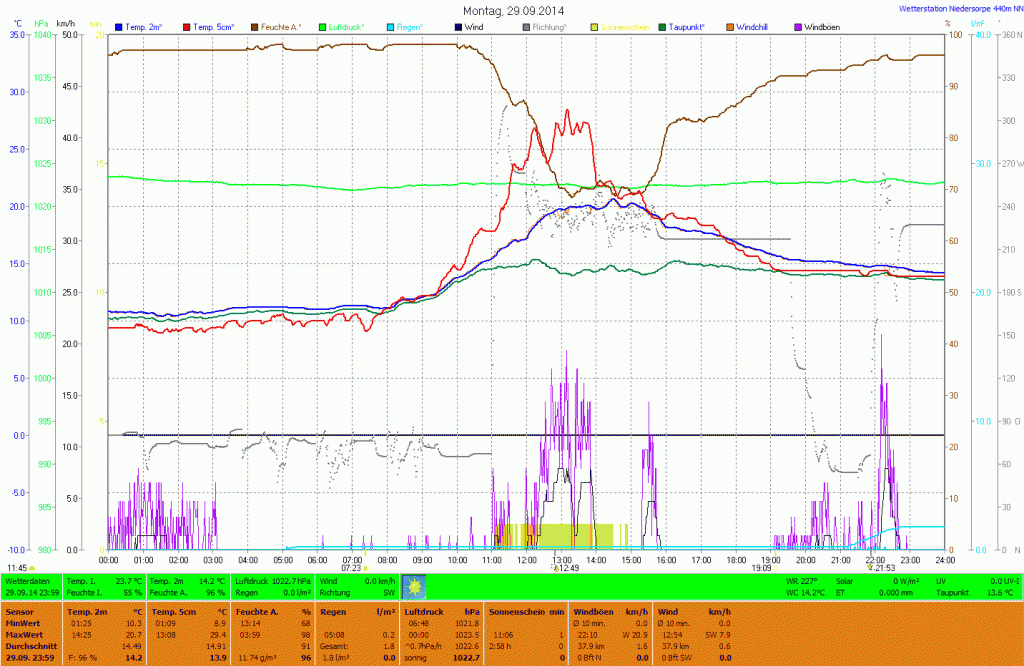This screenshot has width=1024, height=666.
Task: Click the Richtung gray color swatch
Action: 526,26
